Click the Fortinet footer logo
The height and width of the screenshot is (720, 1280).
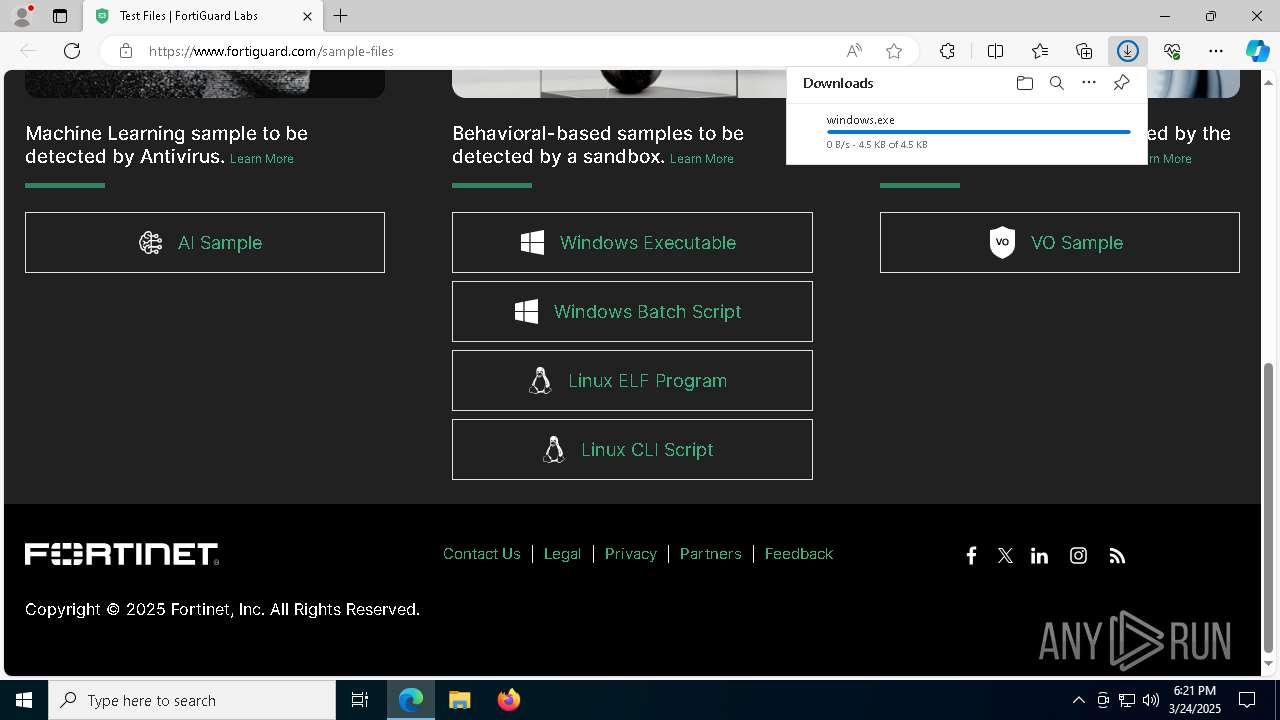[x=122, y=555]
